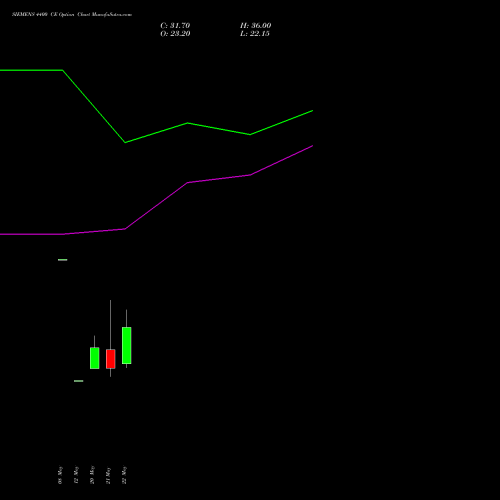Click the small flat candle dash above 12 May
The image size is (500, 500).
[79, 381]
